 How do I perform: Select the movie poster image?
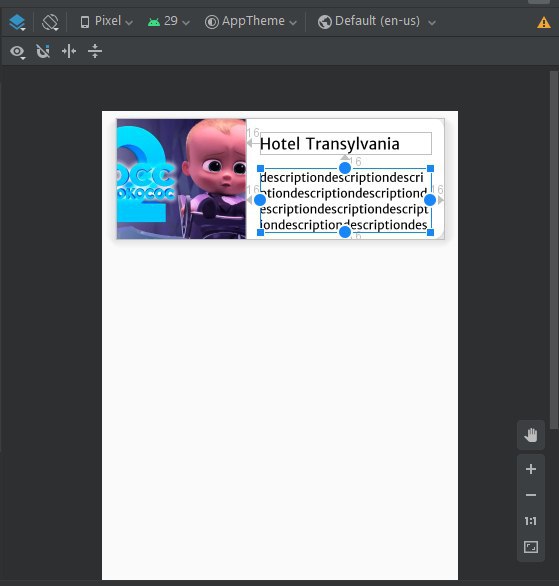pos(181,179)
